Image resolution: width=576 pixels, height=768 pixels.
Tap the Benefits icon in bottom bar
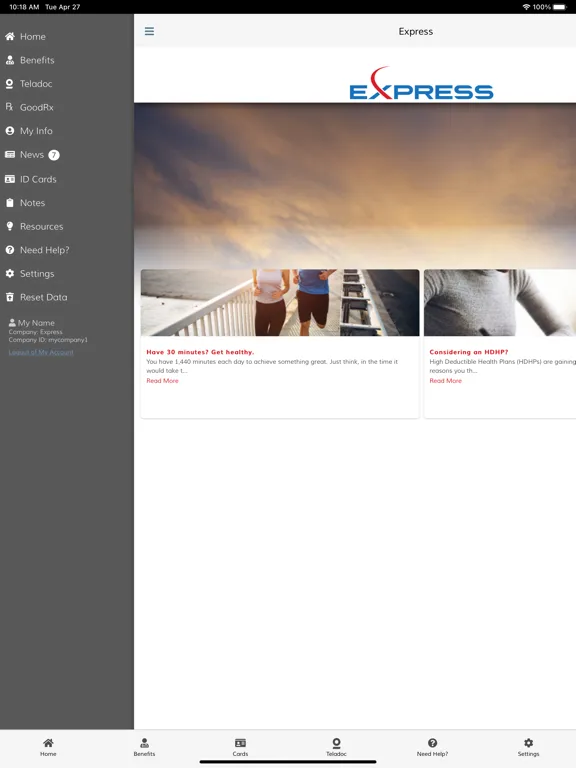(144, 743)
